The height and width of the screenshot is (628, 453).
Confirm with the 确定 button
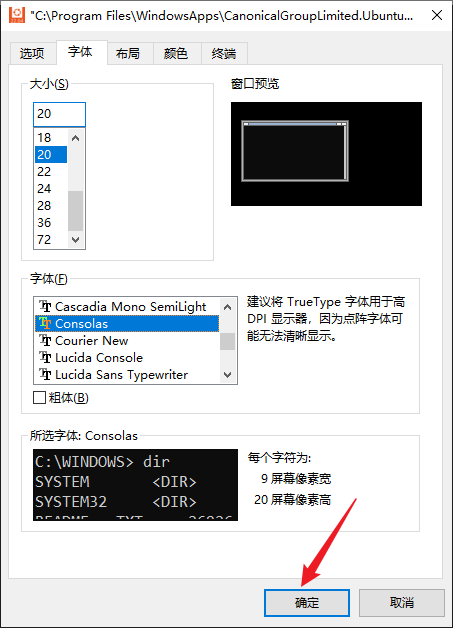pos(307,602)
